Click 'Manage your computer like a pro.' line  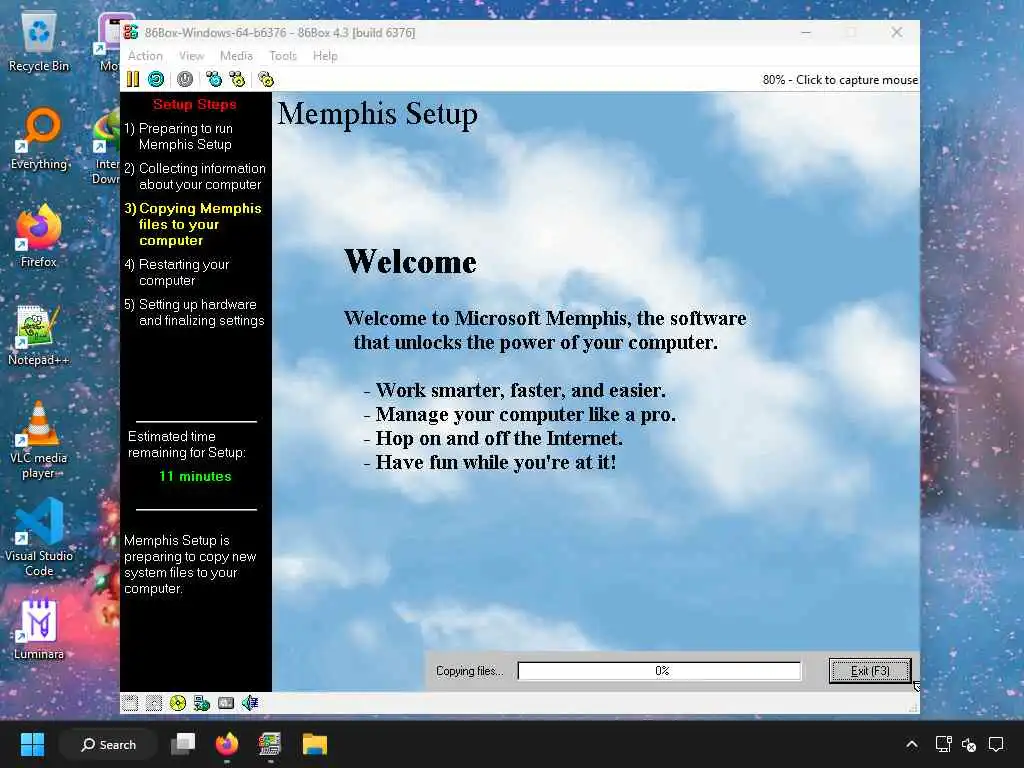click(x=520, y=414)
